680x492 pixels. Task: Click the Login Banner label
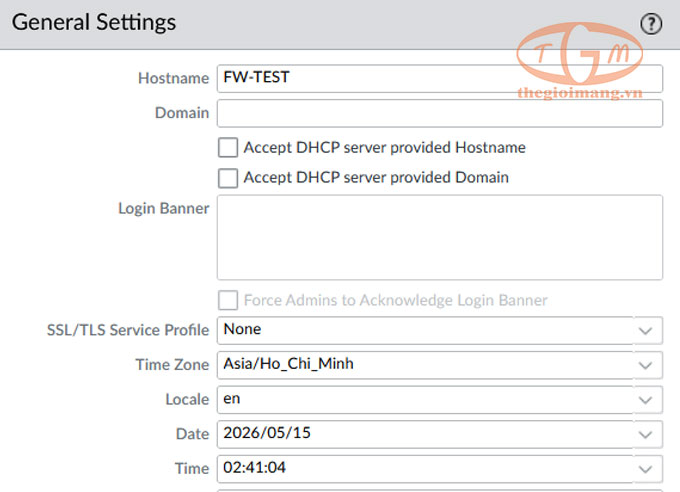click(163, 208)
